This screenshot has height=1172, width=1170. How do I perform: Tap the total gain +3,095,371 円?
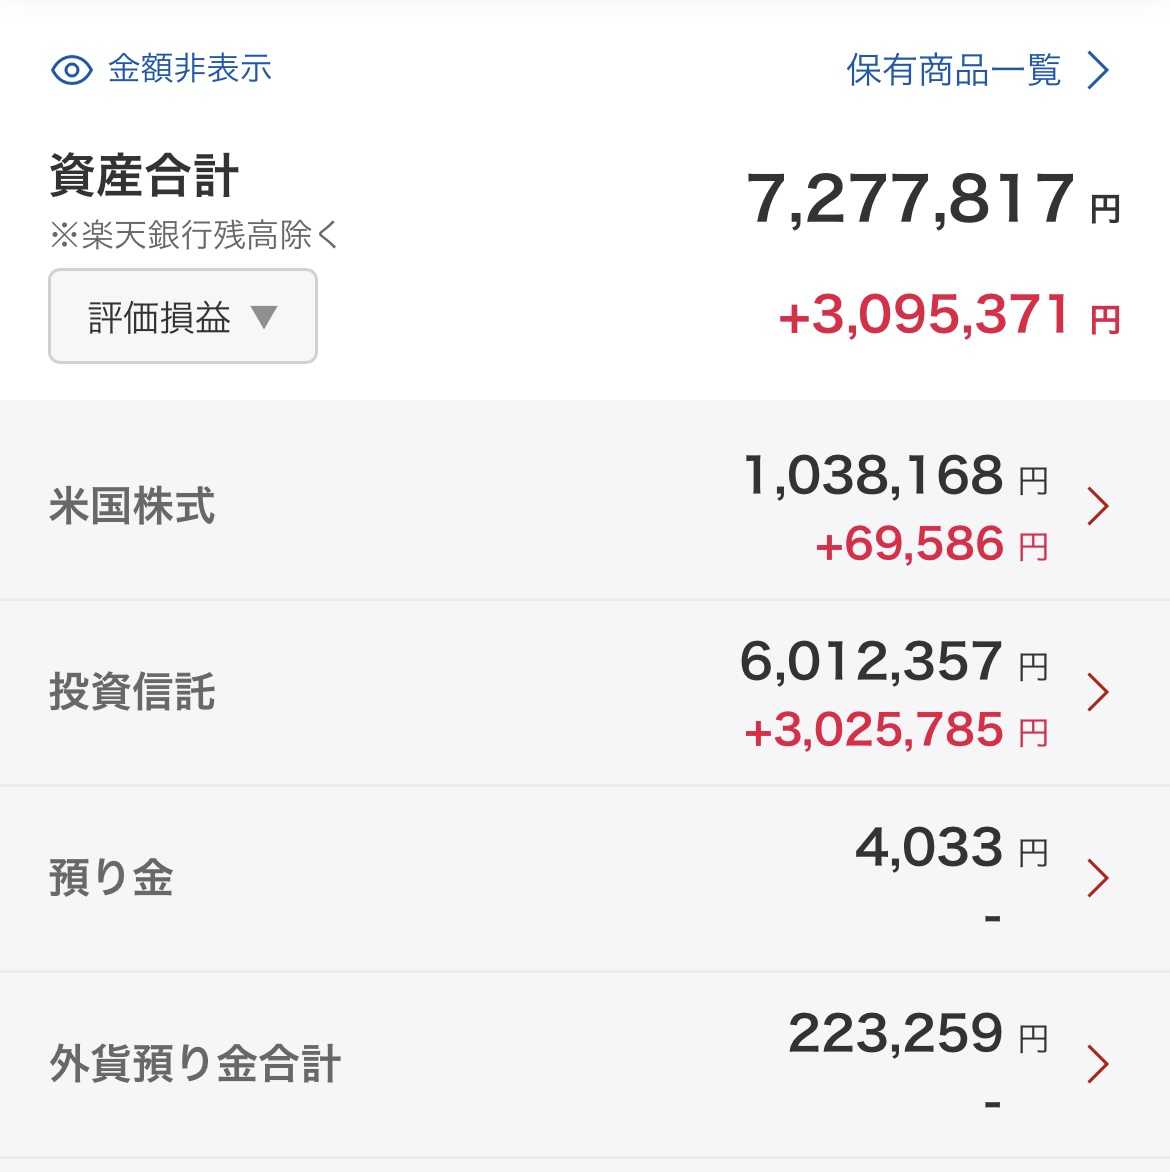(948, 316)
